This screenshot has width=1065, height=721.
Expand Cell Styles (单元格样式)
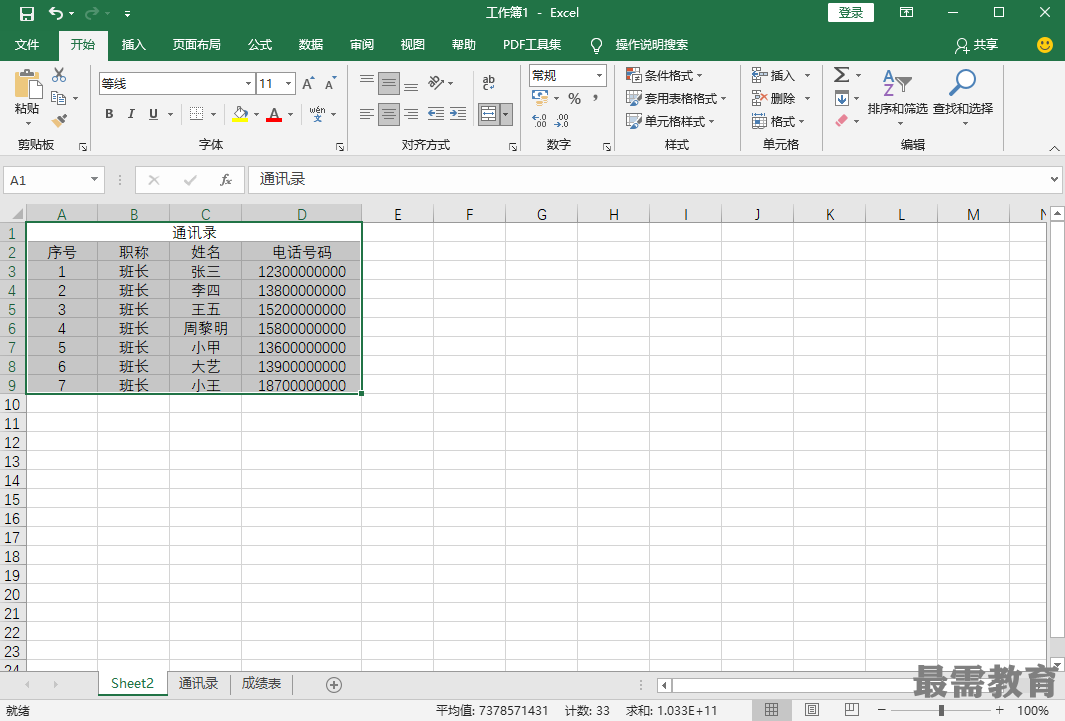[x=670, y=122]
